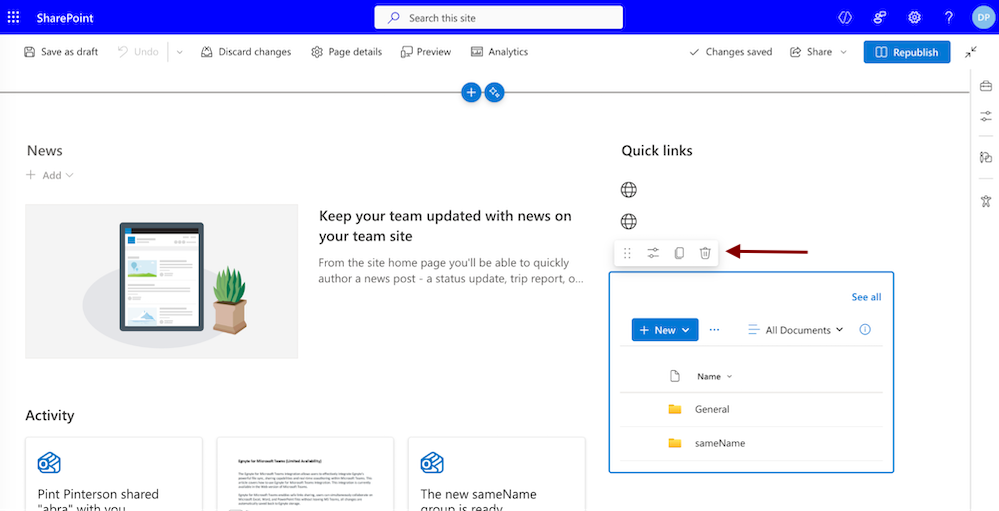Click the sparkle icon beside the plus button
The height and width of the screenshot is (511, 999).
[494, 92]
